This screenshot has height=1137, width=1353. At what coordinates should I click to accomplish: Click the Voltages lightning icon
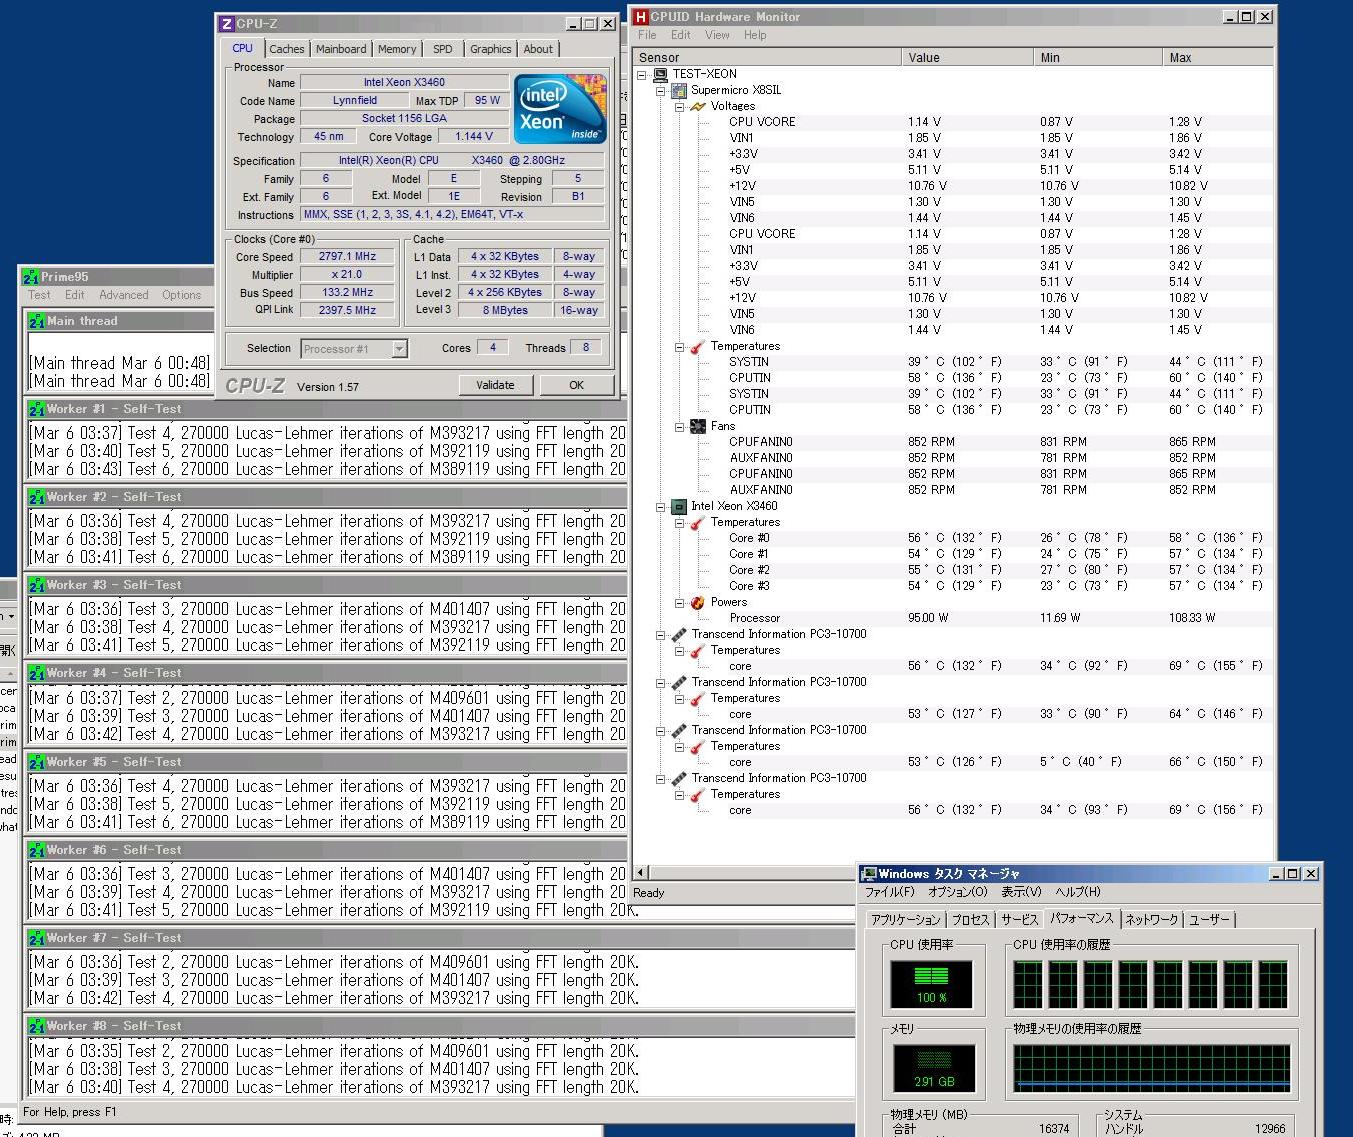[698, 106]
